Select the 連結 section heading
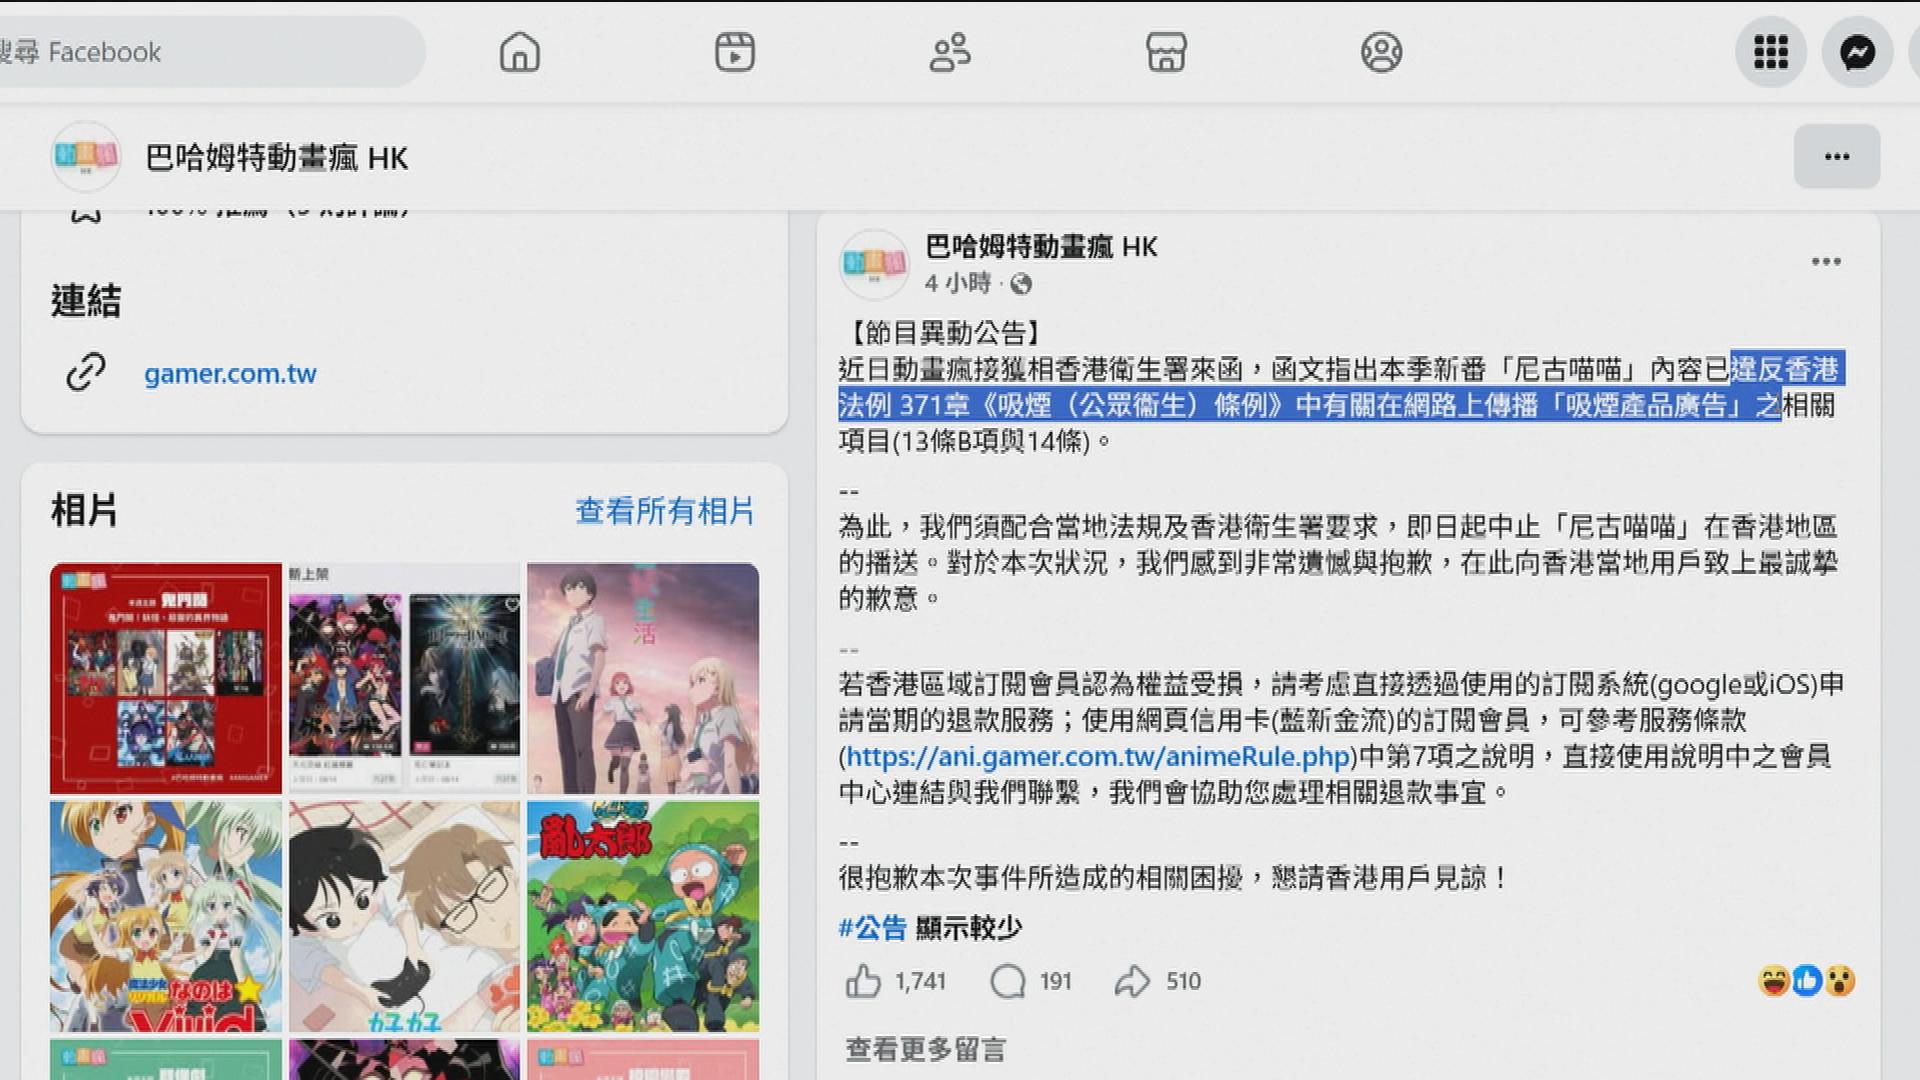1920x1080 pixels. (x=86, y=301)
